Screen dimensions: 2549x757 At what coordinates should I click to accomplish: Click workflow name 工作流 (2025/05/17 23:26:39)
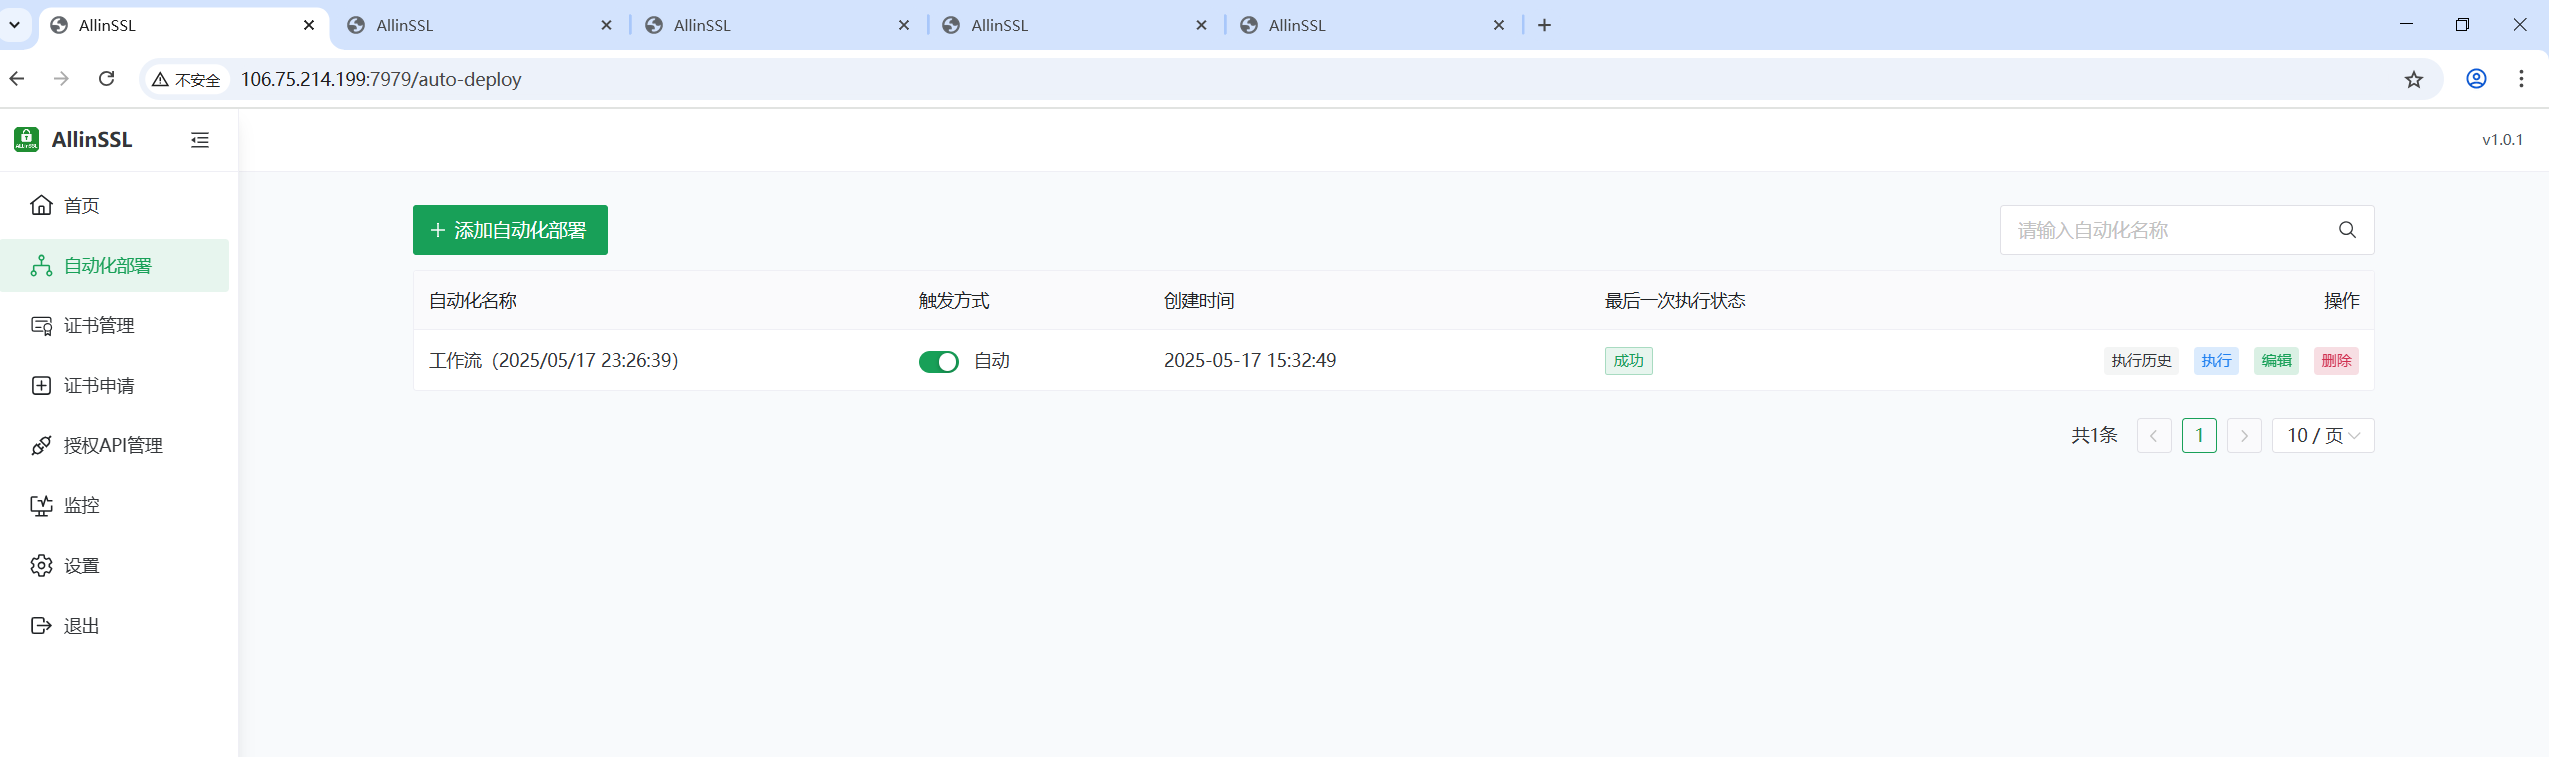[x=554, y=360]
